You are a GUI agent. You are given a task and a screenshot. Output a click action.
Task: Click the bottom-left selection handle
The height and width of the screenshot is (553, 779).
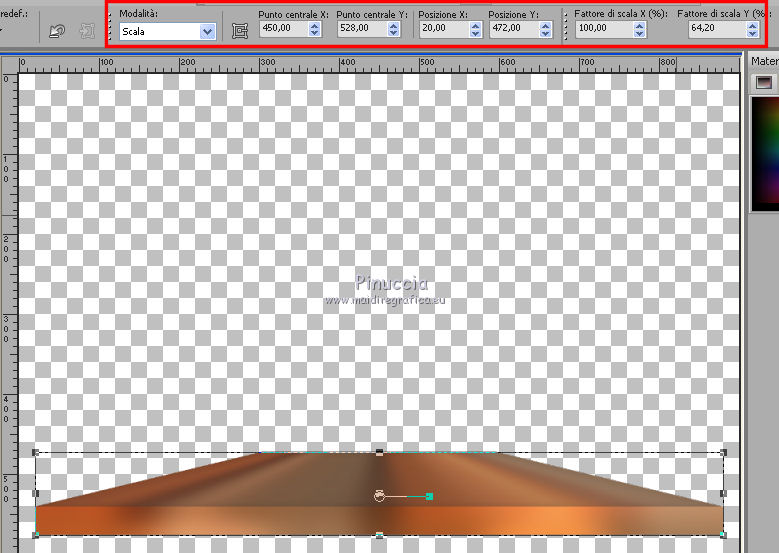[x=35, y=535]
